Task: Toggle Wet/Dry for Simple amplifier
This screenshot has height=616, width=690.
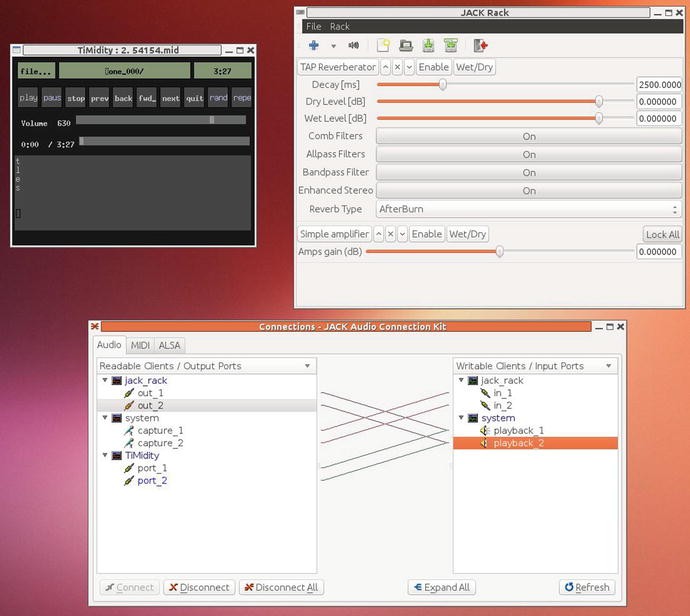Action: [467, 234]
